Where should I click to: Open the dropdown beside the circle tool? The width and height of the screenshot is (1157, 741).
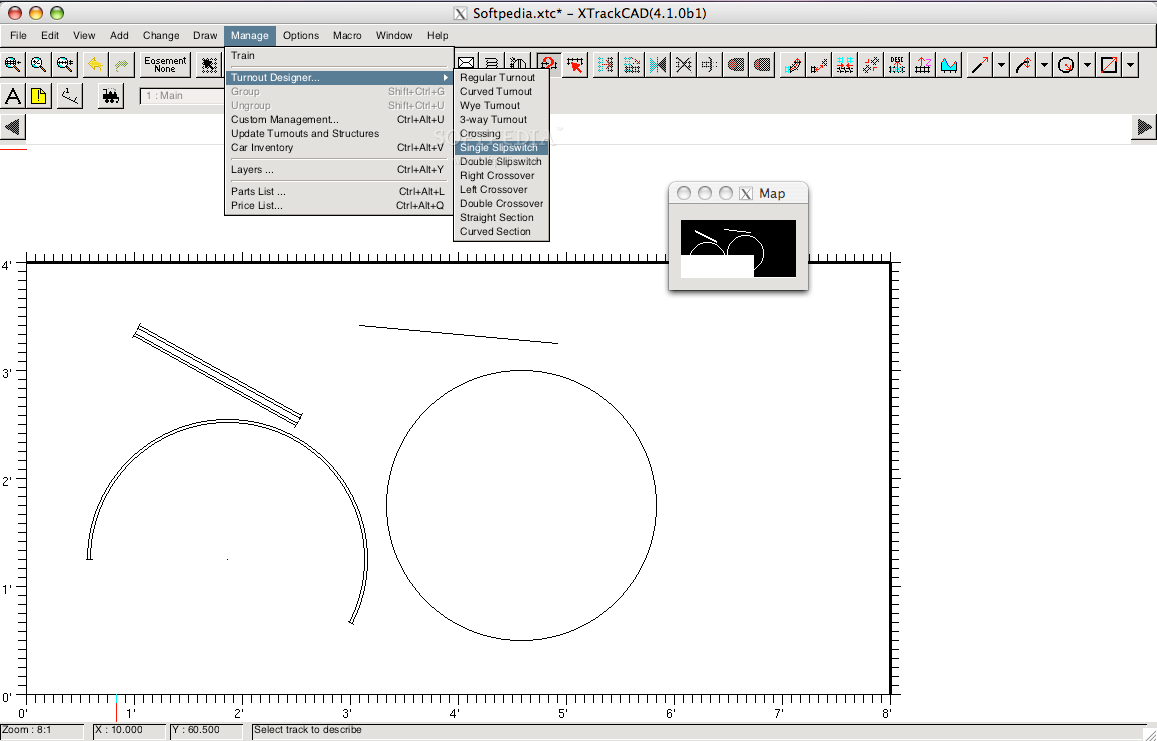pos(1088,65)
